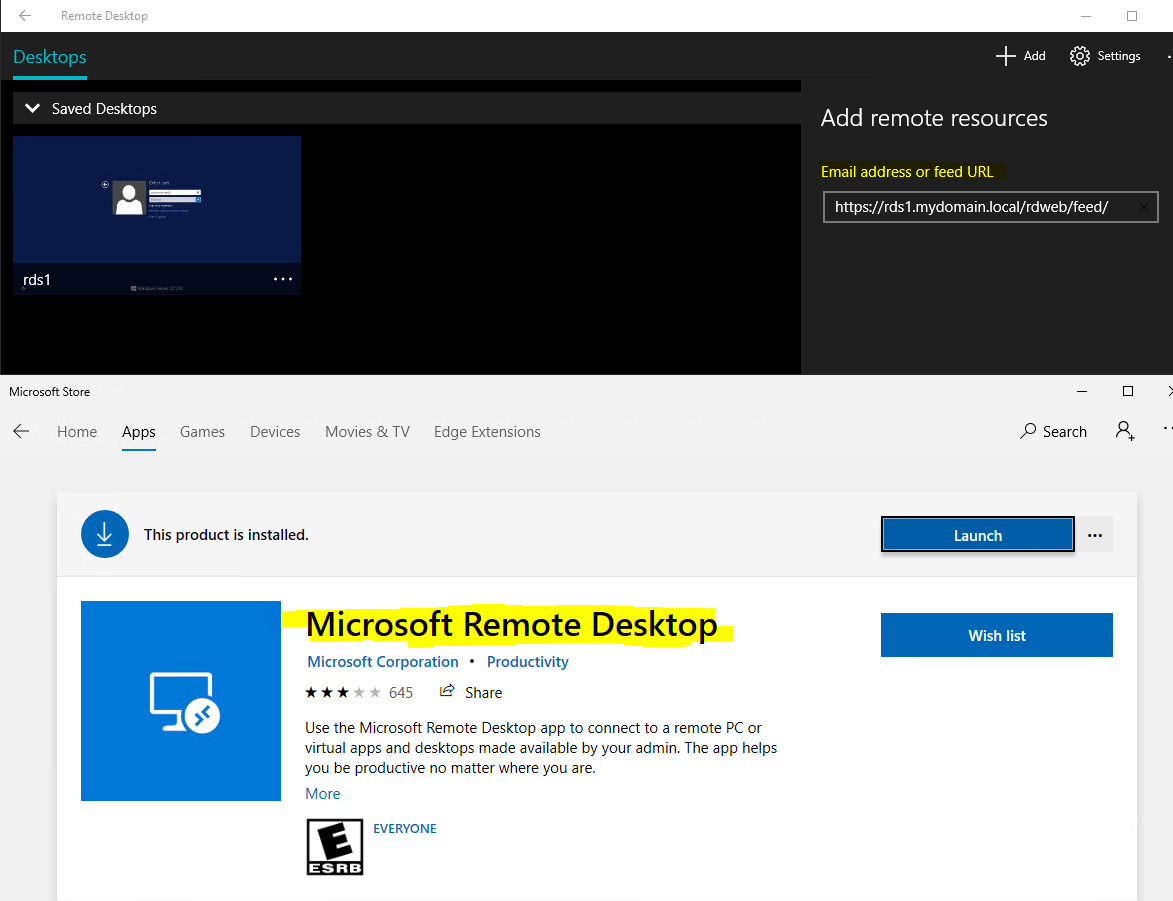Maximize the Microsoft Store window
1173x901 pixels.
point(1128,391)
